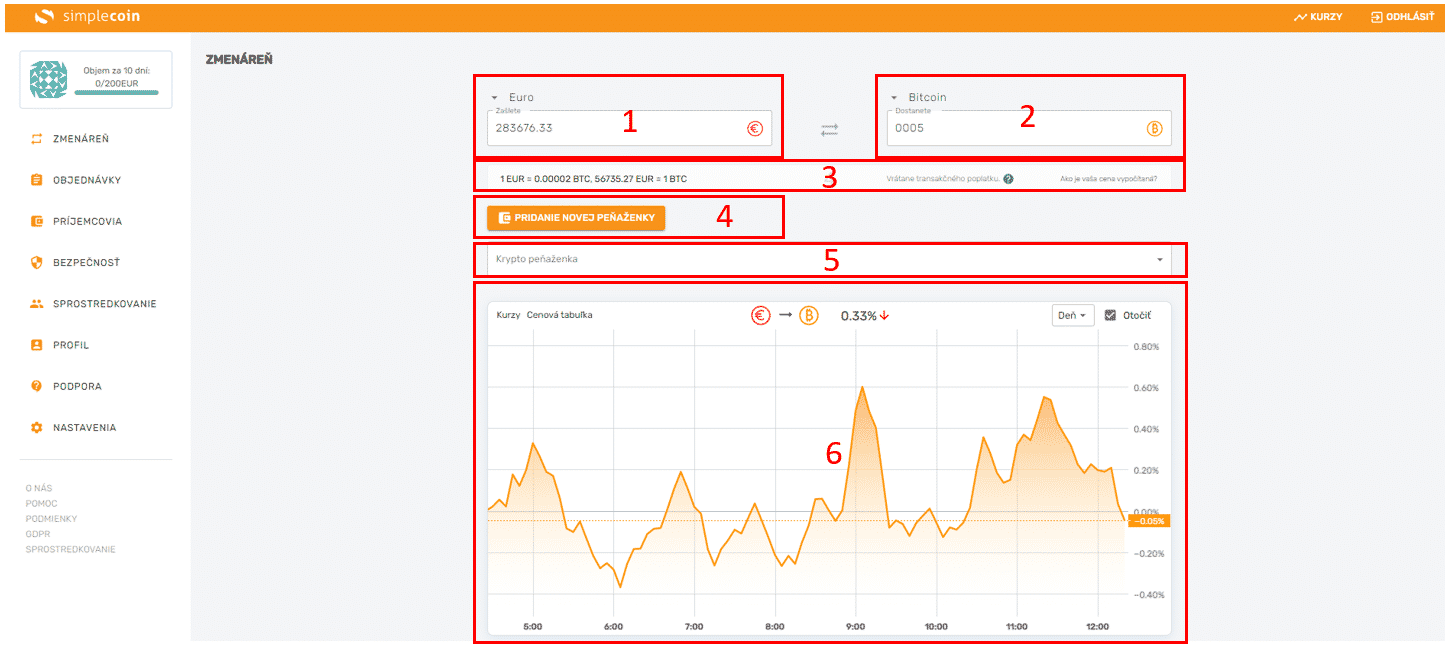The height and width of the screenshot is (661, 1445).
Task: Click the Objednávky clipboard icon
Action: click(37, 180)
